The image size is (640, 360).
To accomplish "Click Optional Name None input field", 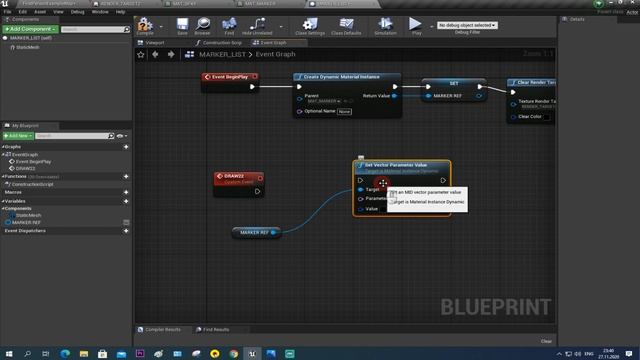I will click(x=344, y=111).
